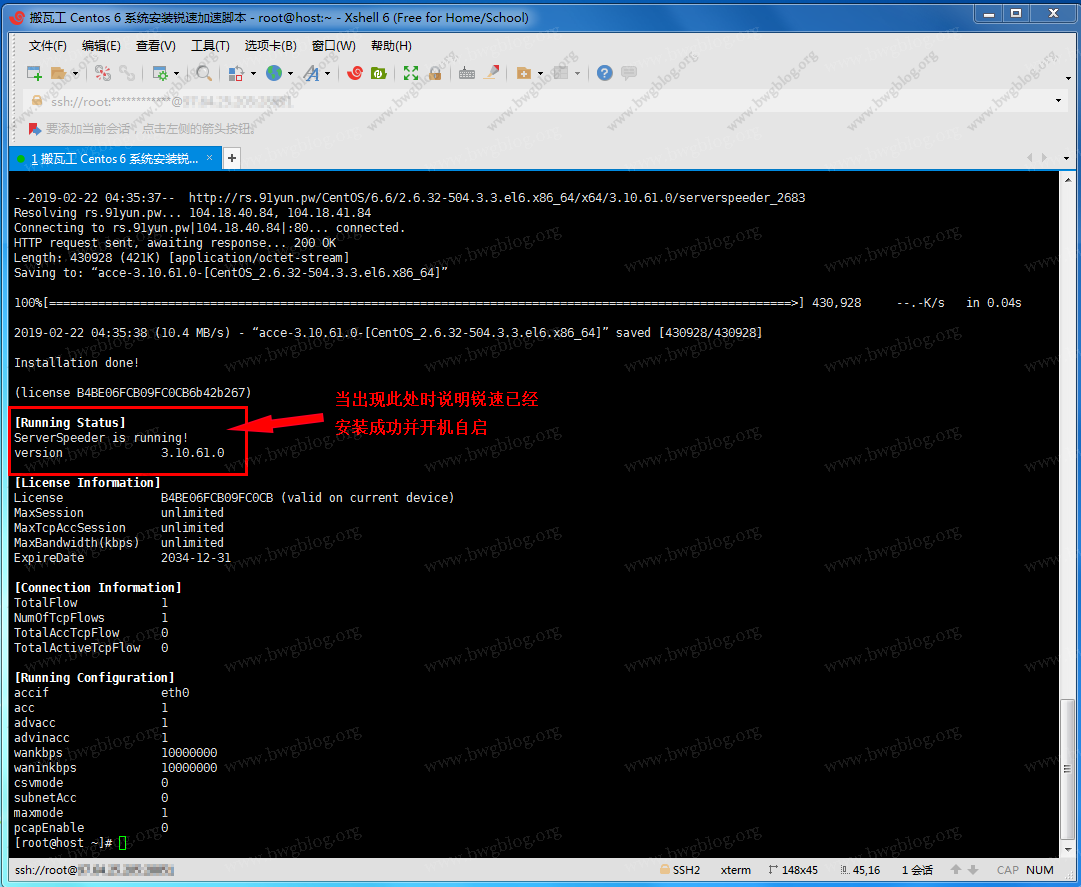Click the tab scroll left arrow

(1030, 158)
